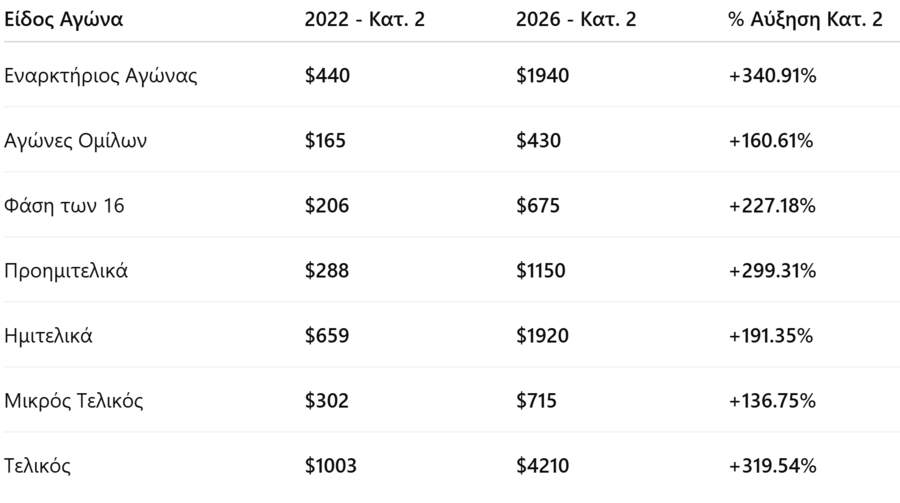This screenshot has height=503, width=900.
Task: Select the 'Μικρός Τελικός' row label
Action: (75, 401)
